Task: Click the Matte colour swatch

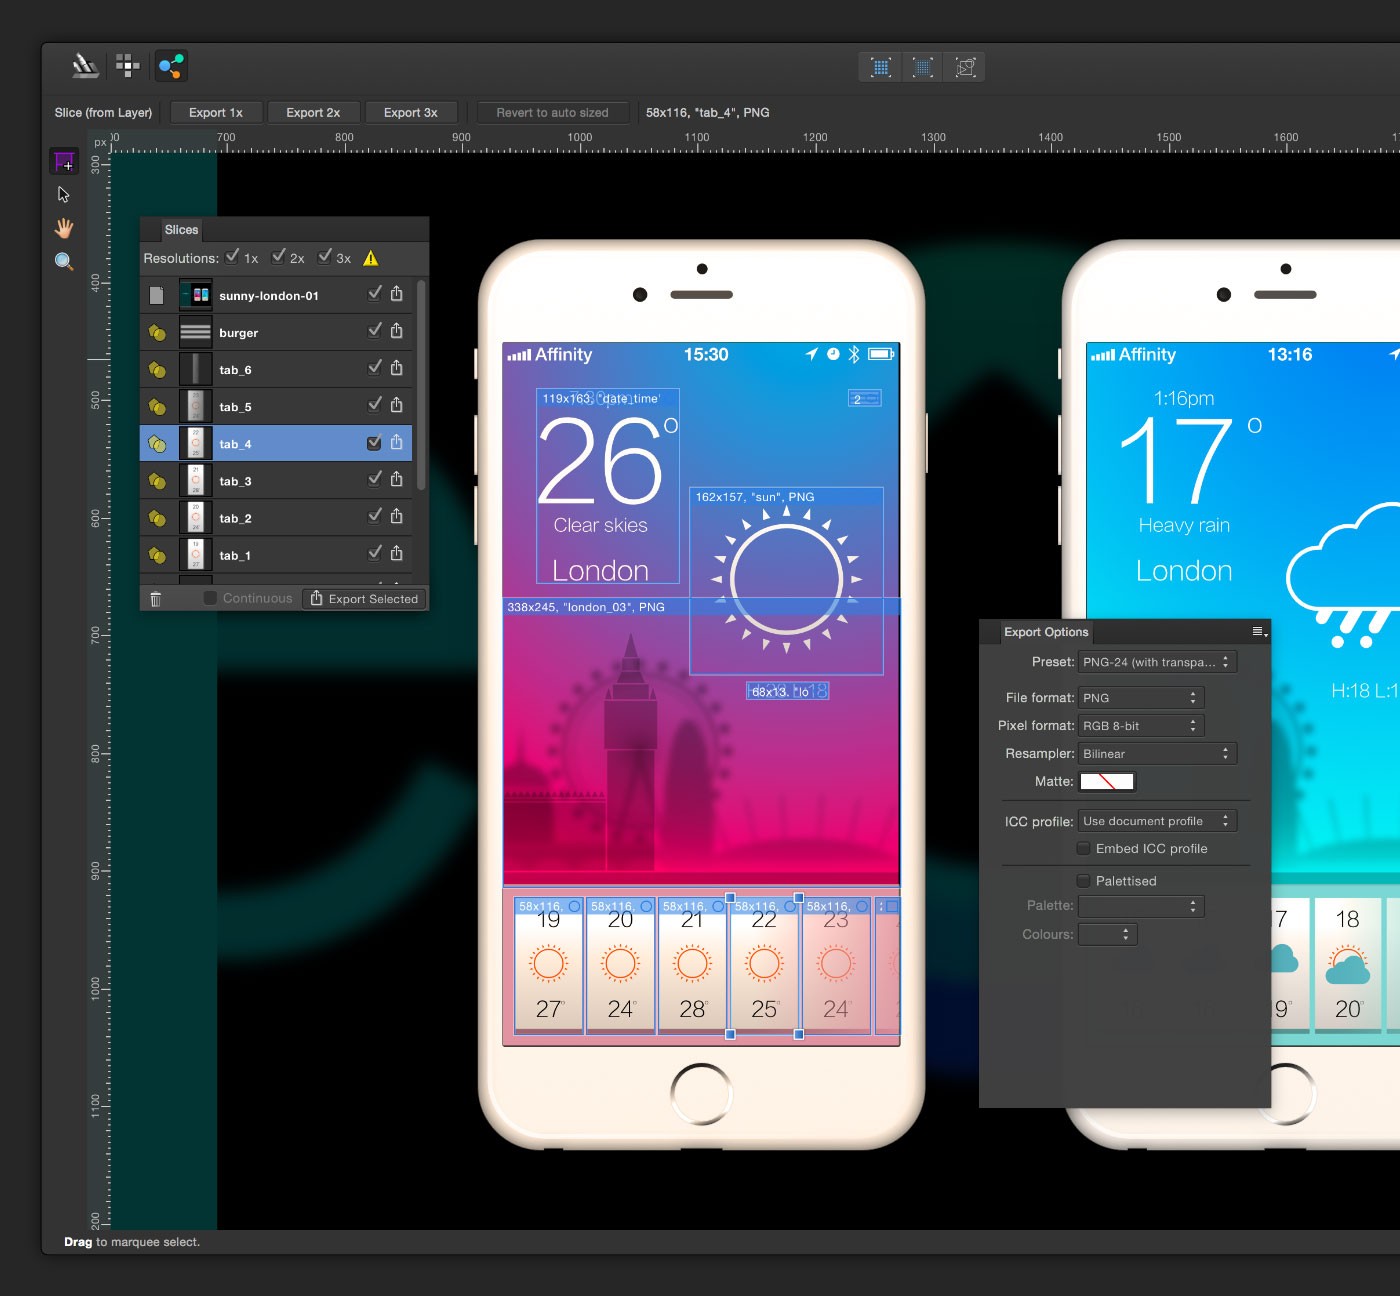Action: (1107, 781)
